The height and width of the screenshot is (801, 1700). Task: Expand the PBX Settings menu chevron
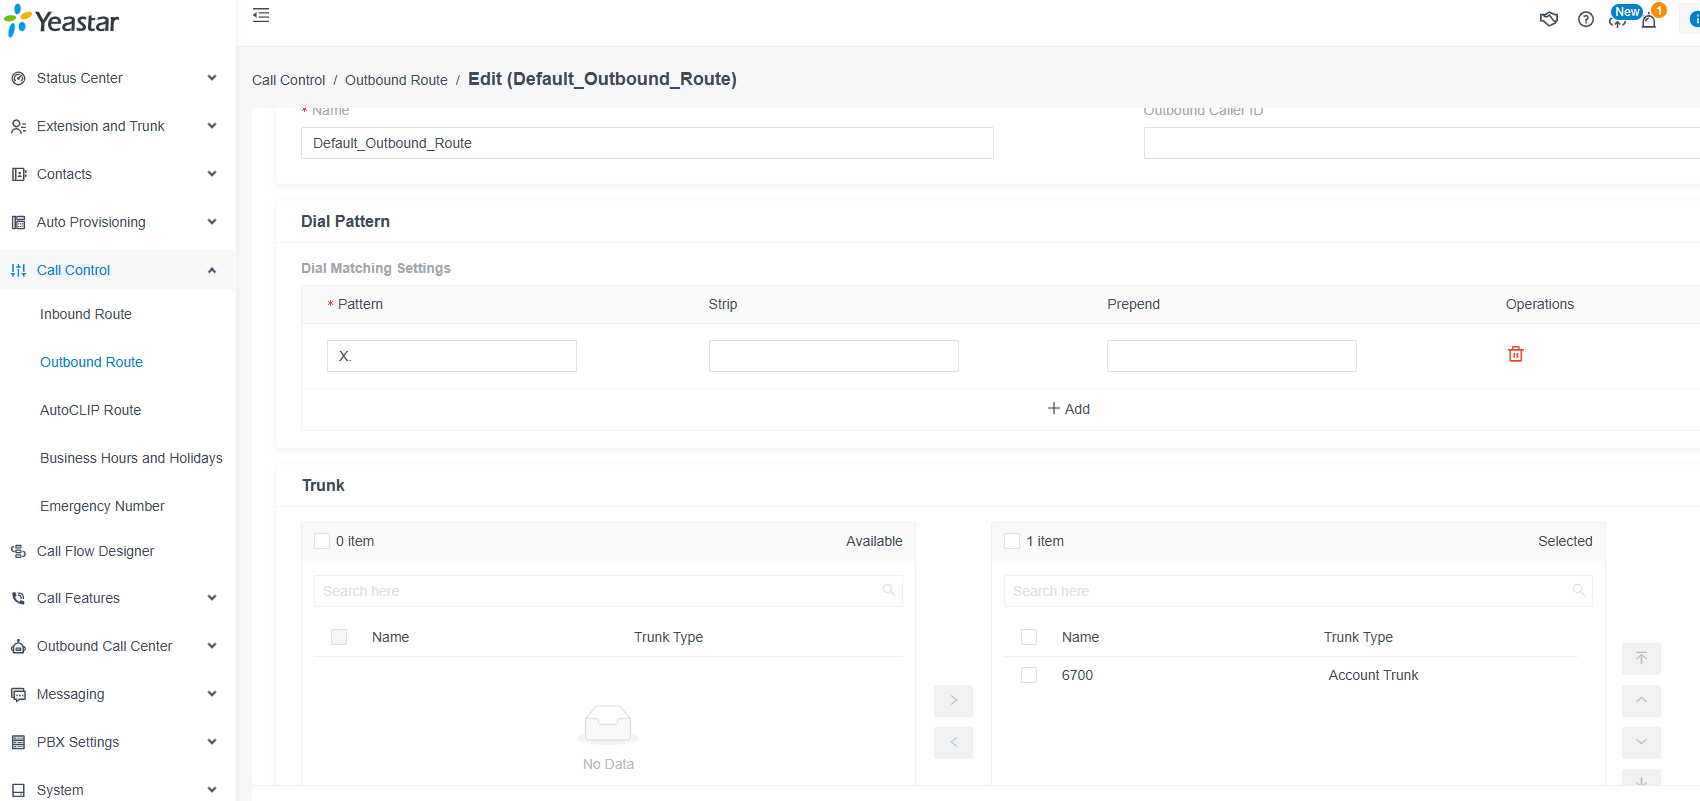212,742
